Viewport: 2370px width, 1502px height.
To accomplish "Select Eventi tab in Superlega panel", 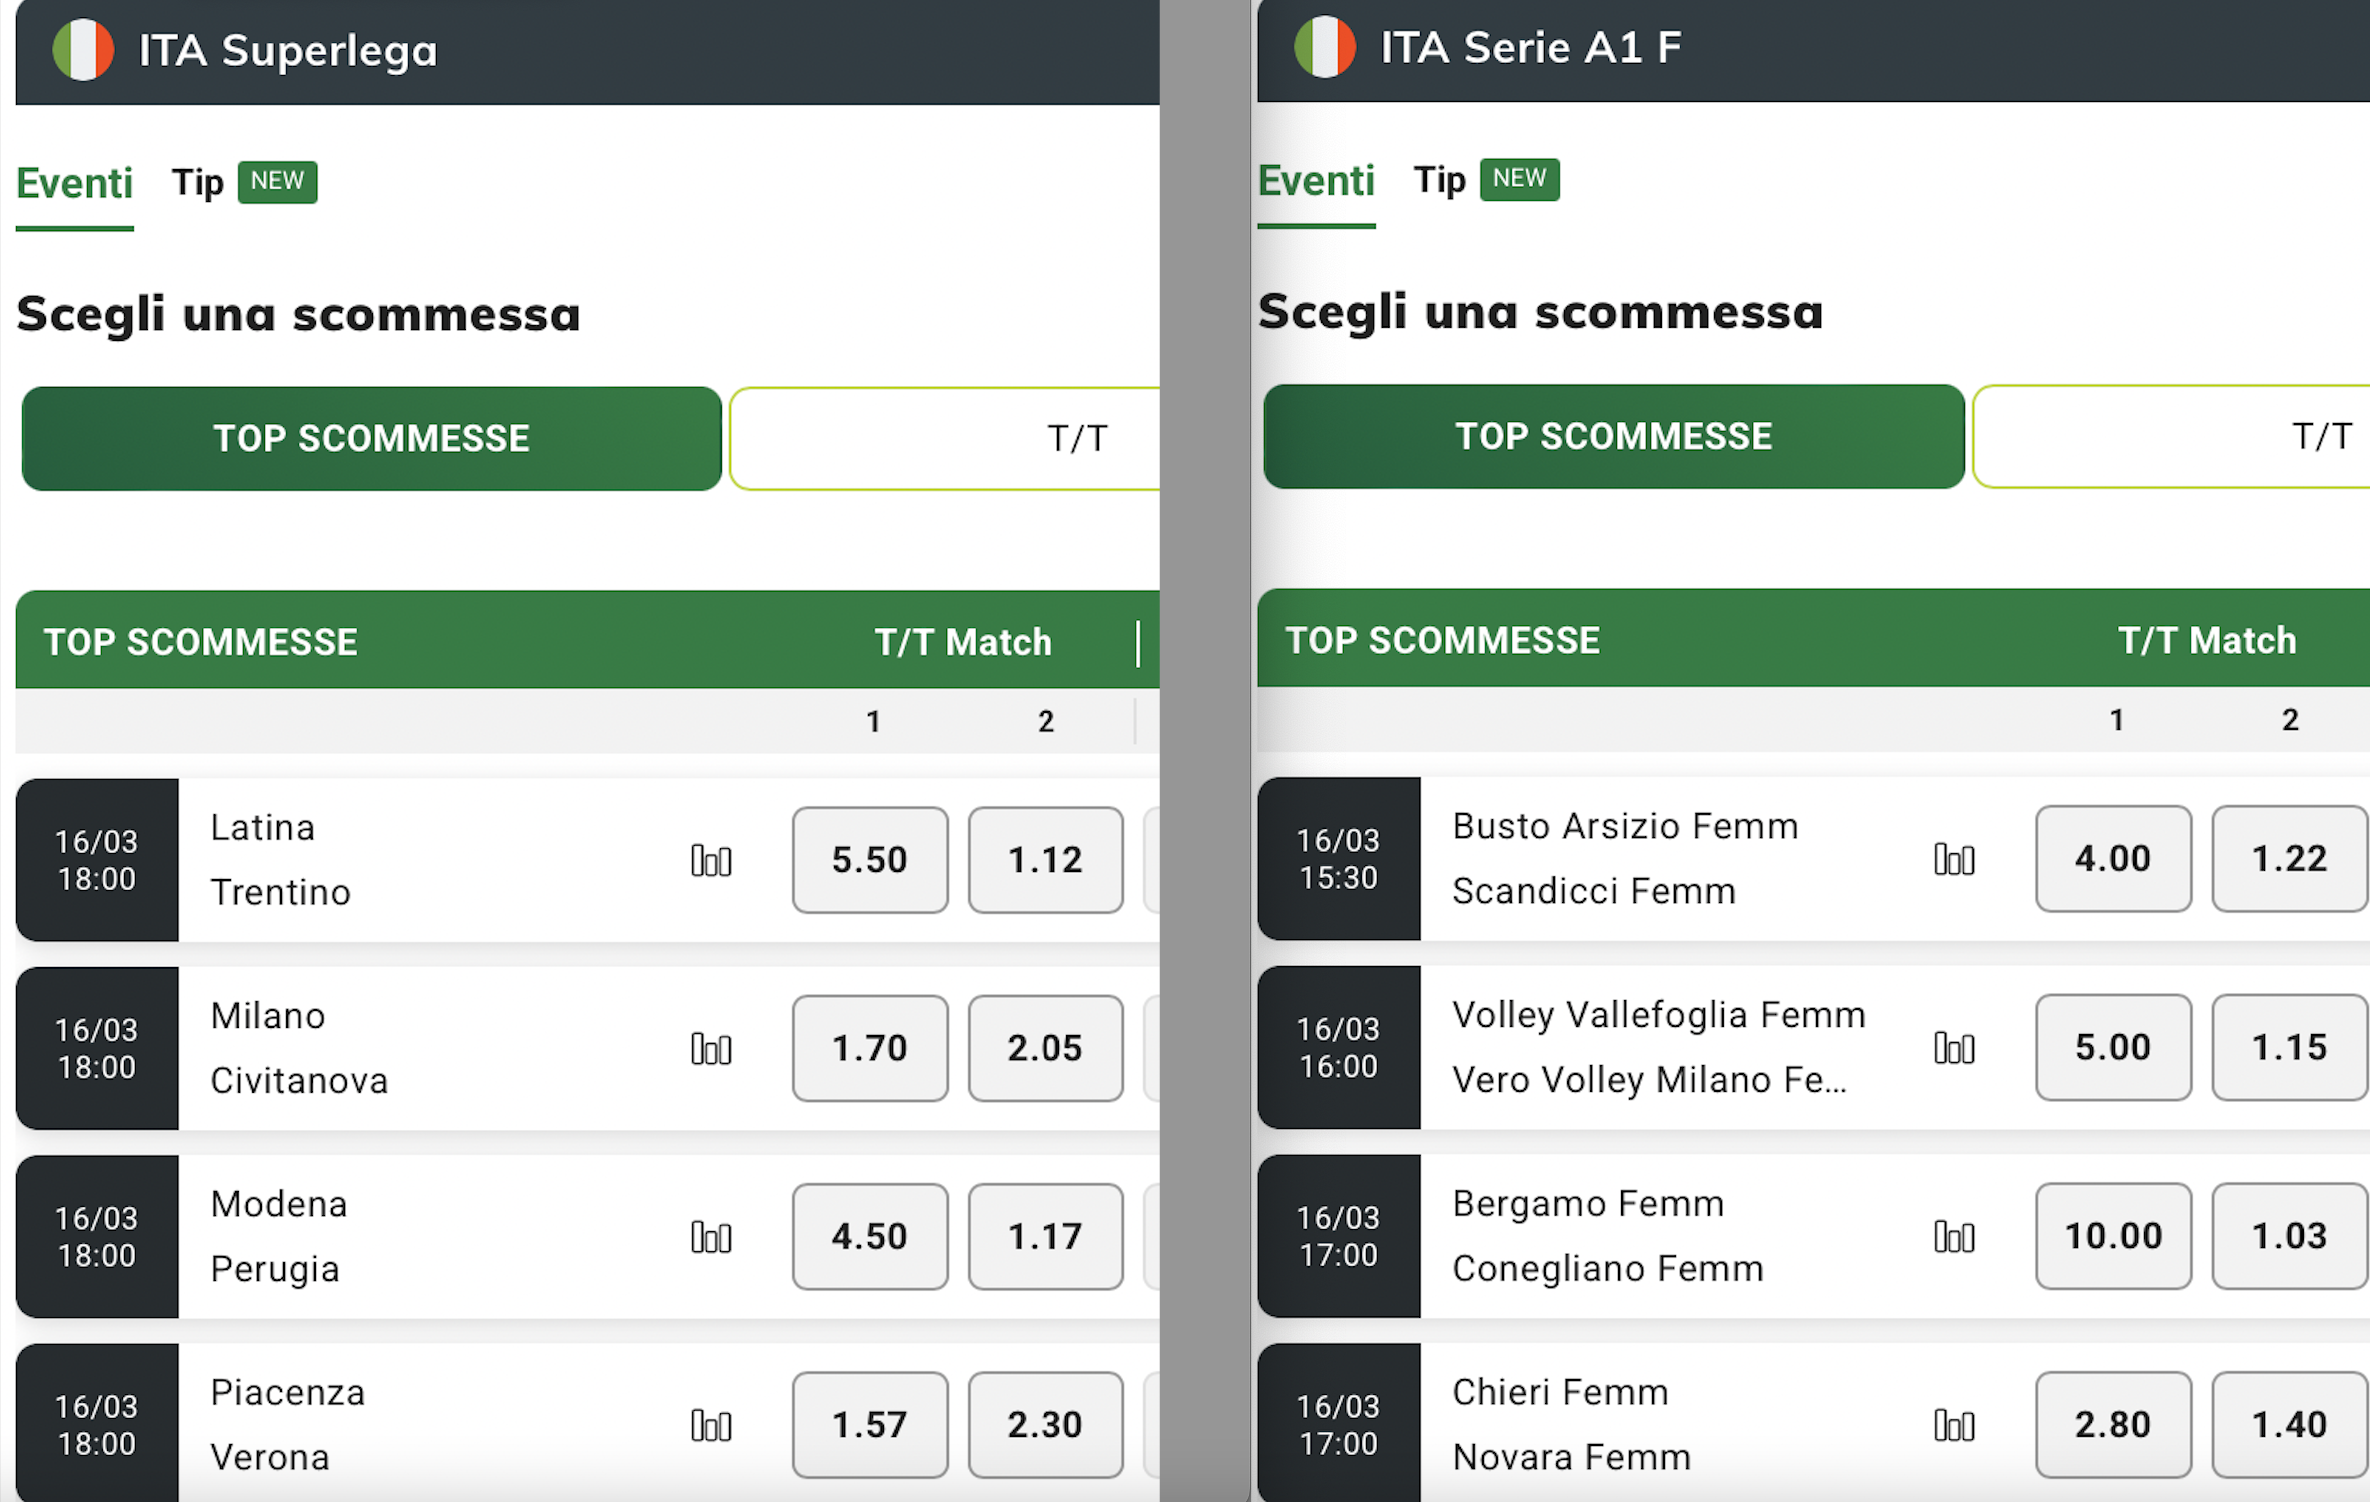I will click(x=75, y=184).
